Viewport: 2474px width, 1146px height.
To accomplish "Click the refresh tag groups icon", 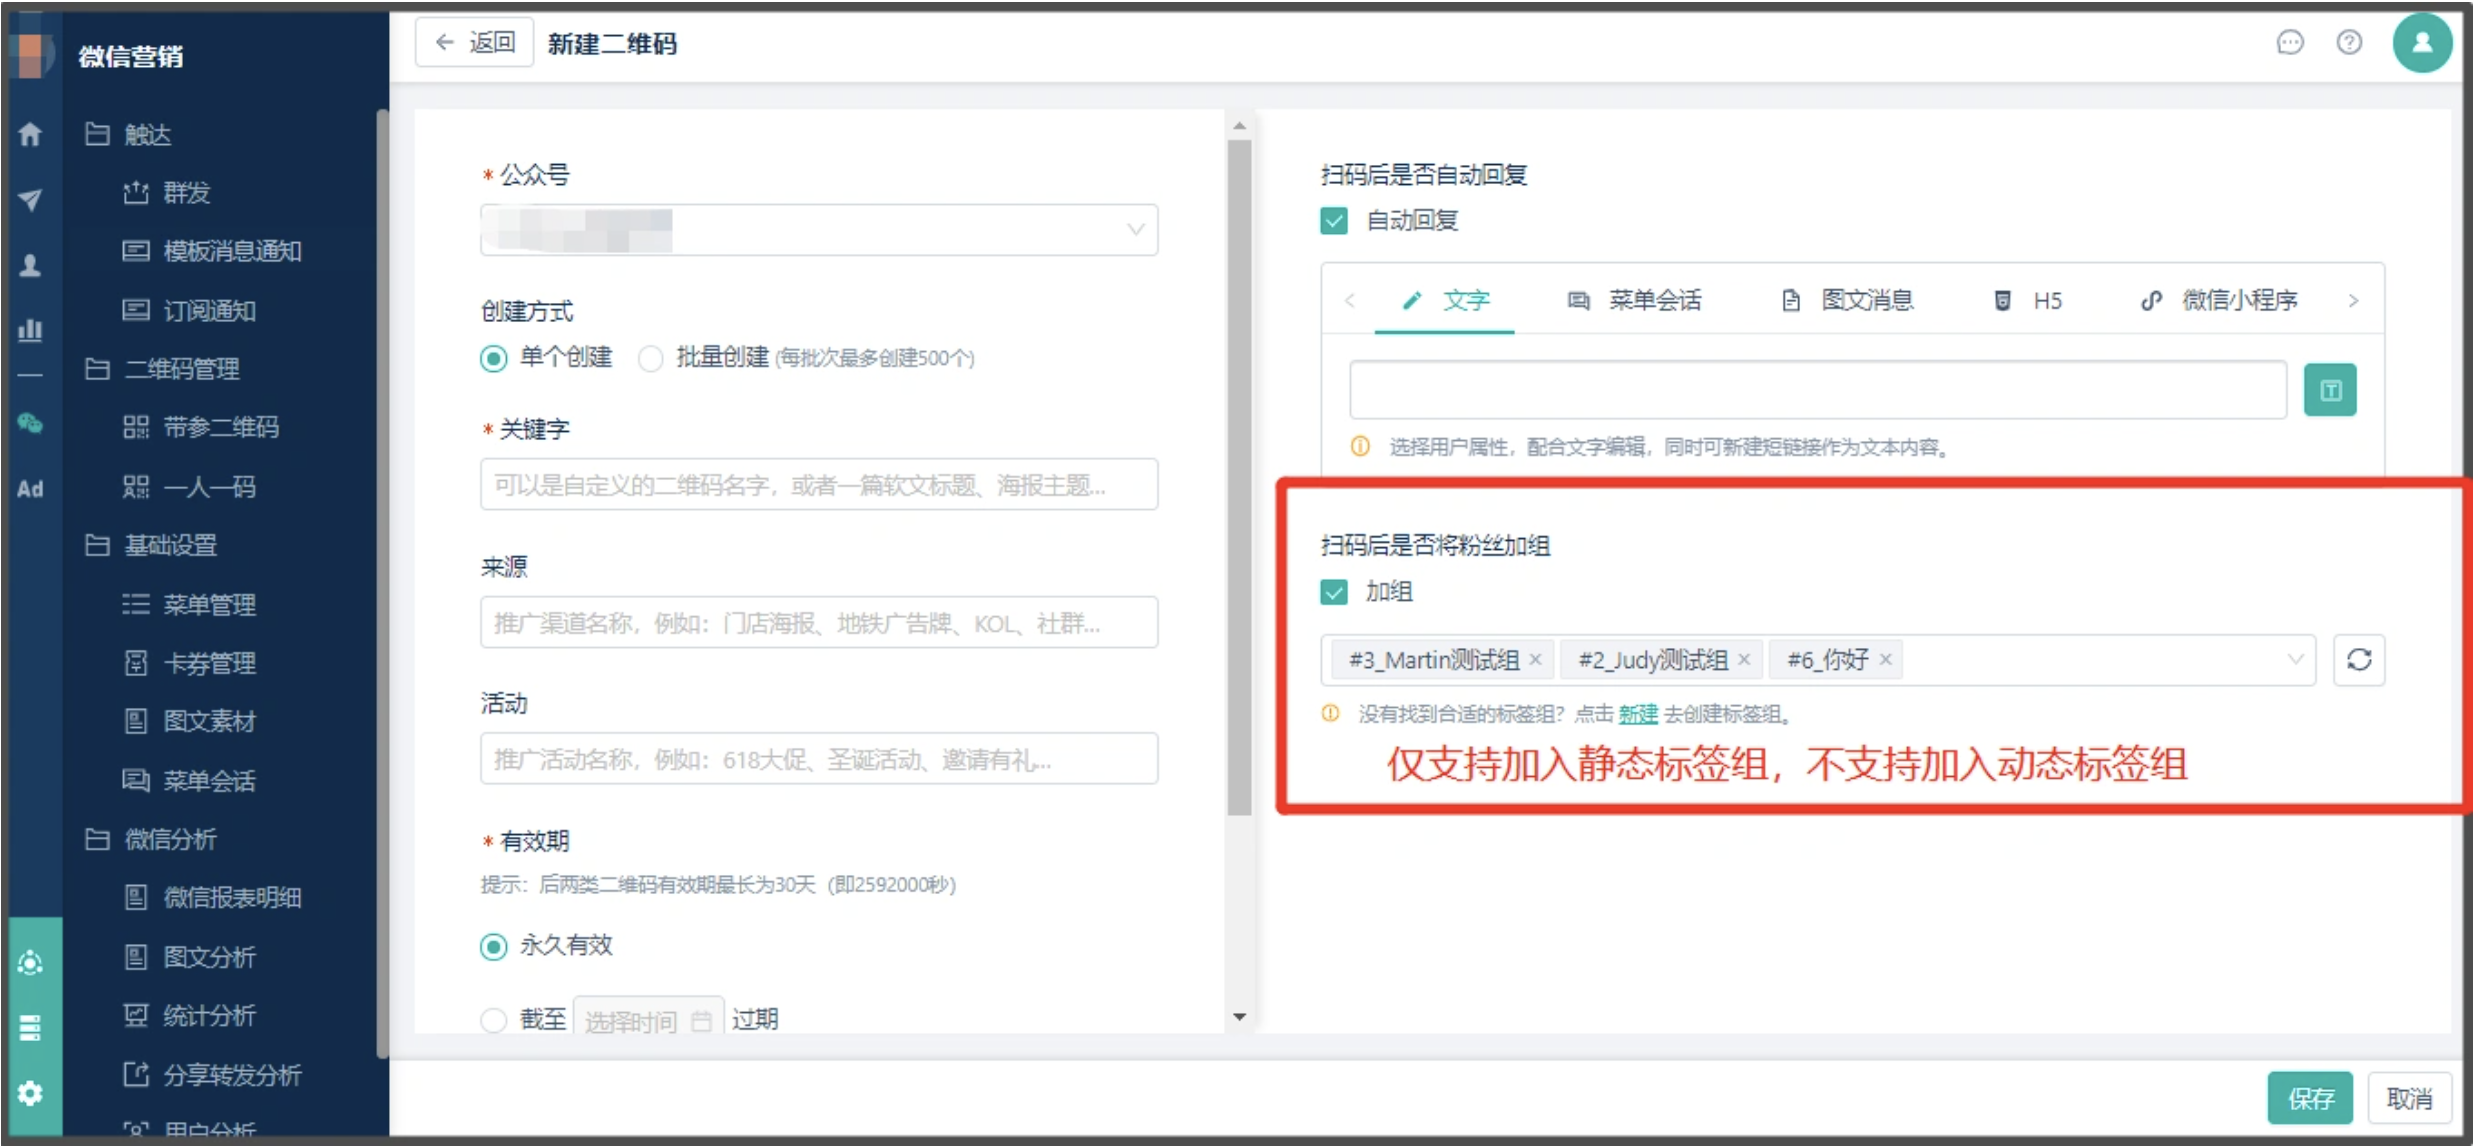I will point(2359,660).
